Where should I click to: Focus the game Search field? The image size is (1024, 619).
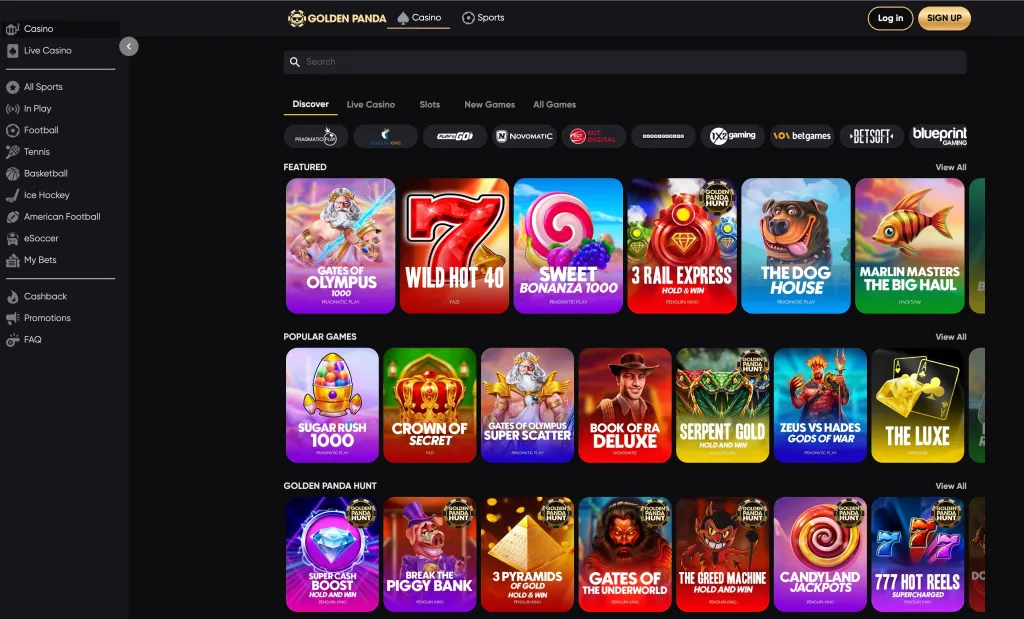tap(625, 62)
